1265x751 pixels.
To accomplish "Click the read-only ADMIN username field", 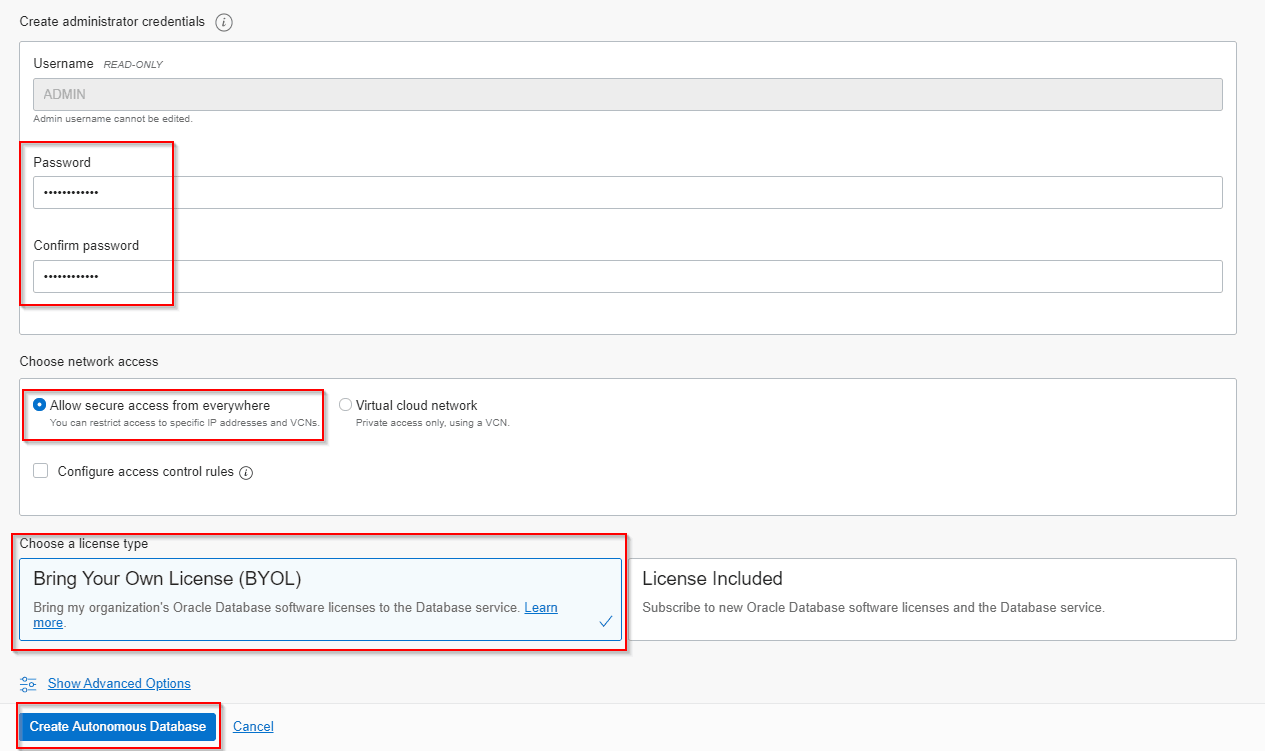I will pyautogui.click(x=627, y=94).
